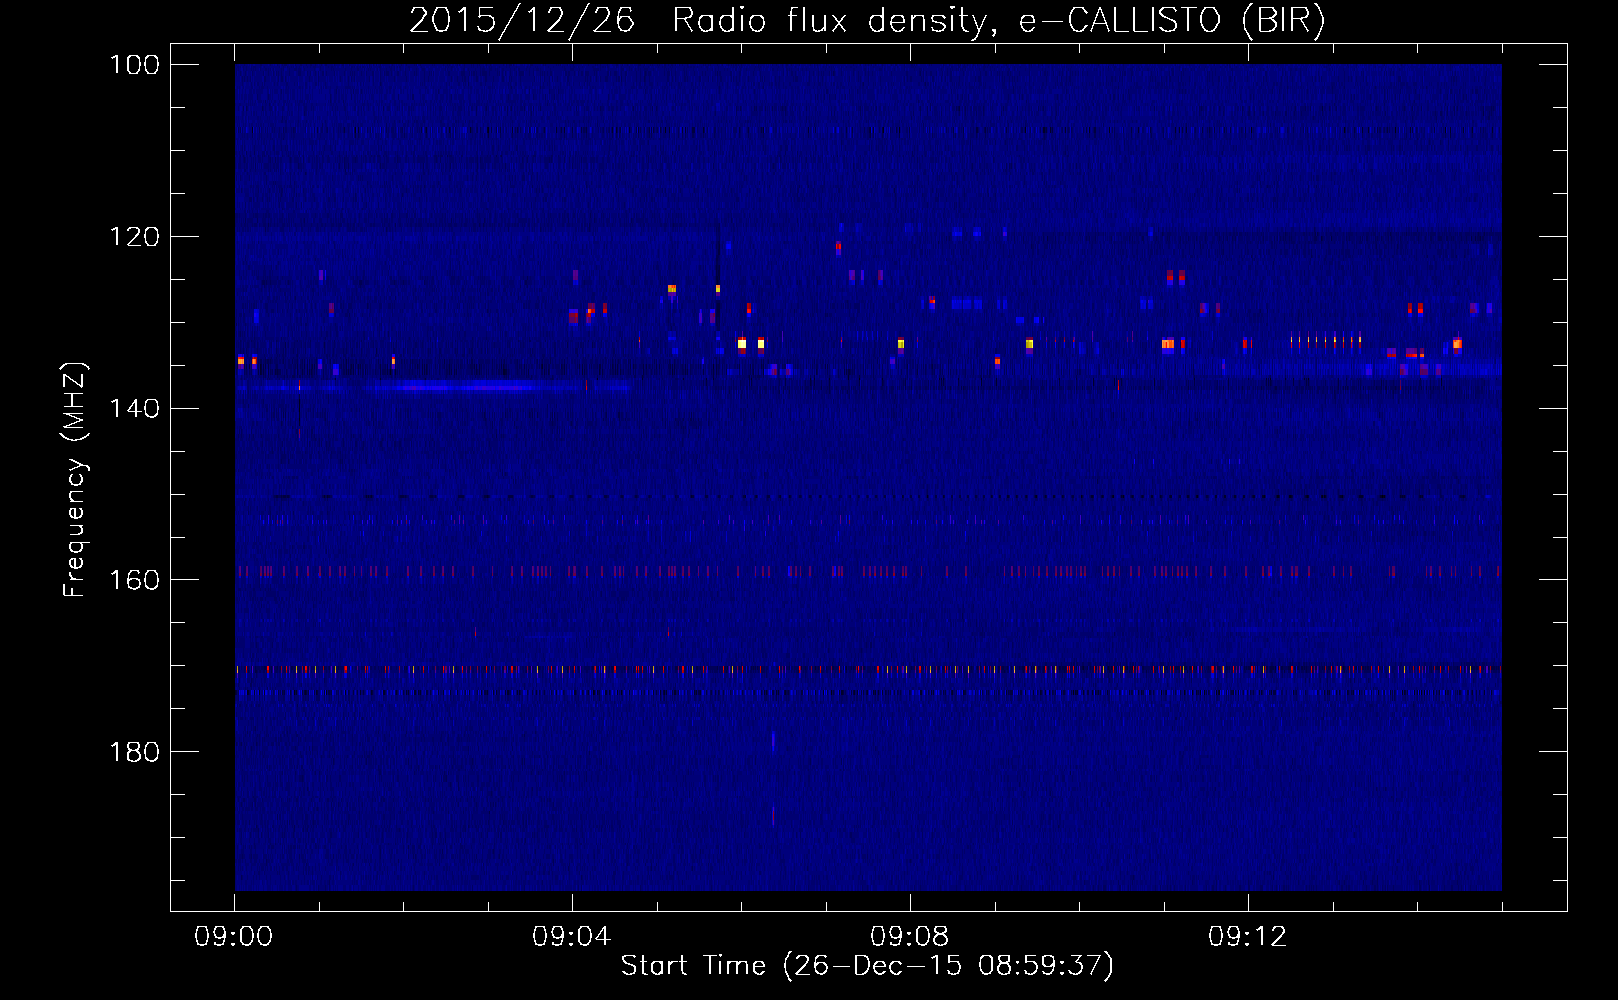Click the 120 frequency tick label
This screenshot has width=1618, height=1000.
point(133,237)
